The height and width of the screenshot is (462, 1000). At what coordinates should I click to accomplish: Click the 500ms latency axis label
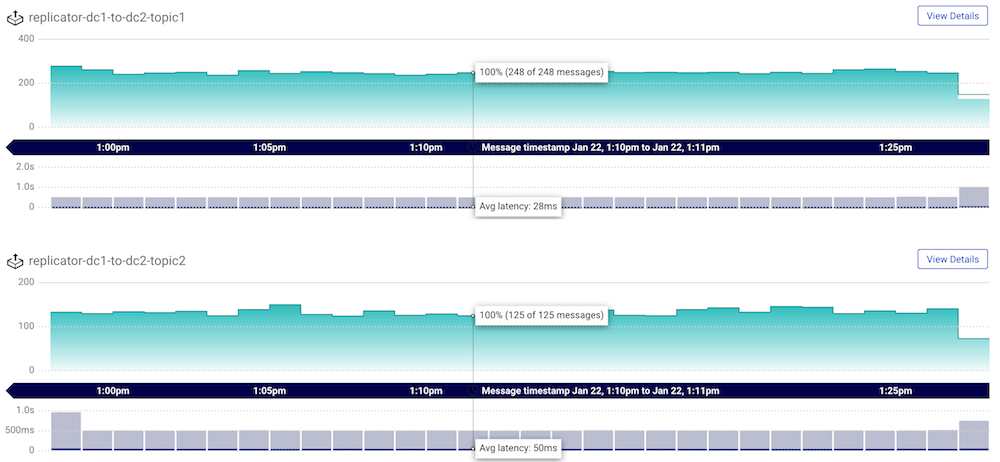tap(21, 430)
